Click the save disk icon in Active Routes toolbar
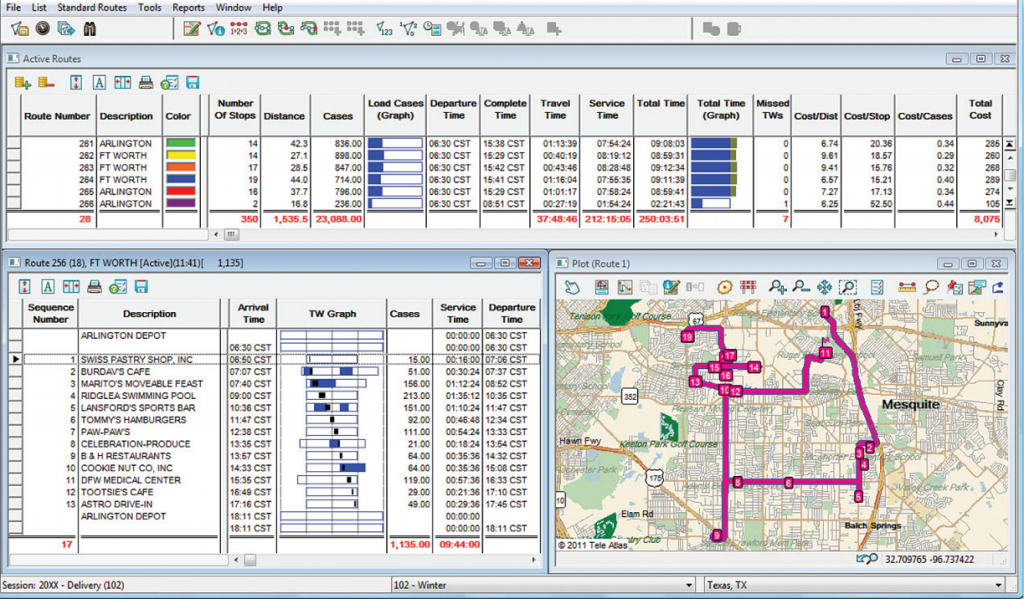The height and width of the screenshot is (599, 1024). (x=192, y=82)
